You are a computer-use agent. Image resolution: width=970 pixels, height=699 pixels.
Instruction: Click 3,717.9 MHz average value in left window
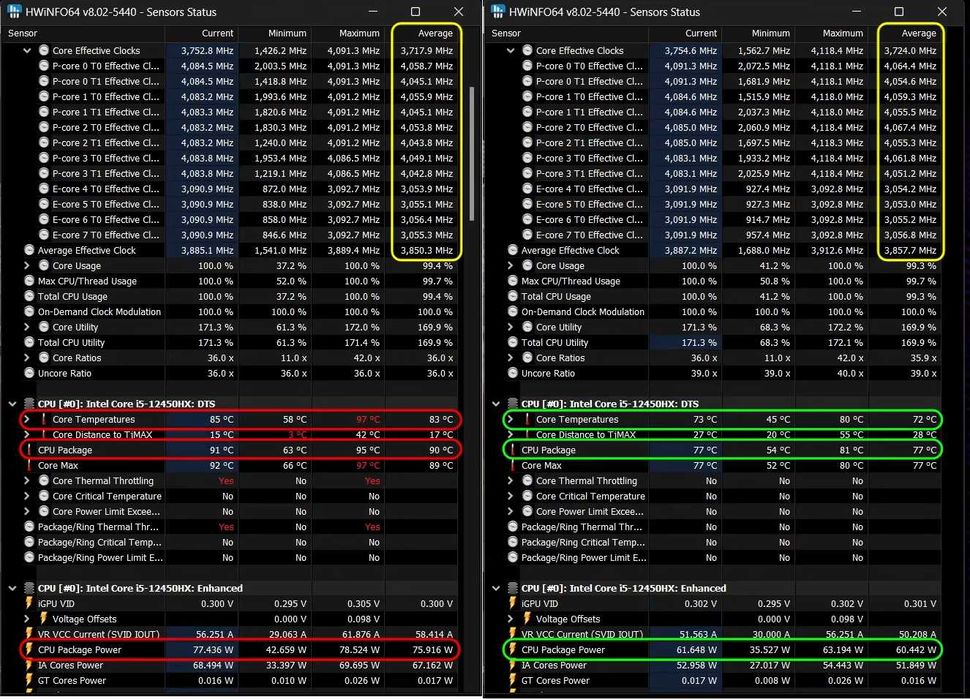point(426,51)
